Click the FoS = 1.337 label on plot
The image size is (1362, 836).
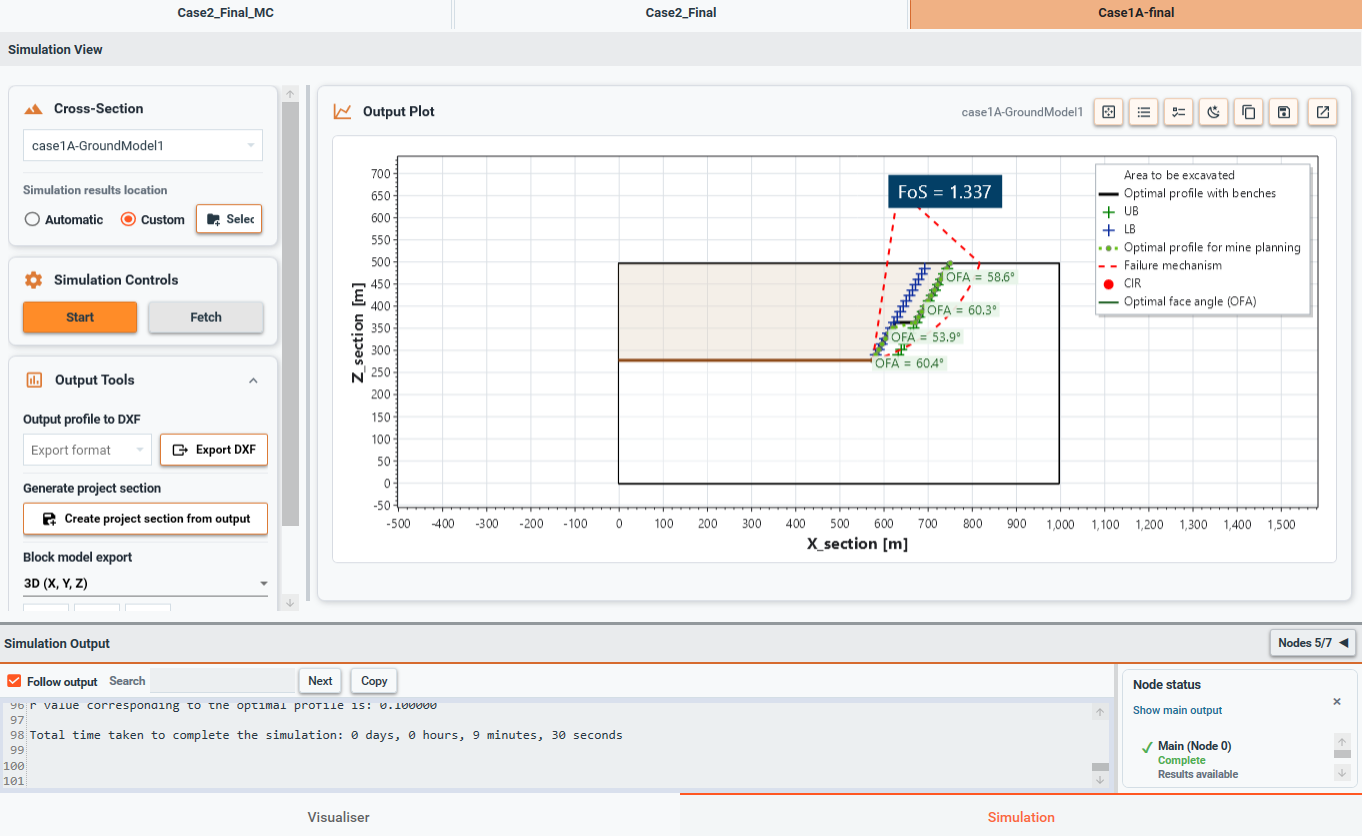pyautogui.click(x=944, y=192)
